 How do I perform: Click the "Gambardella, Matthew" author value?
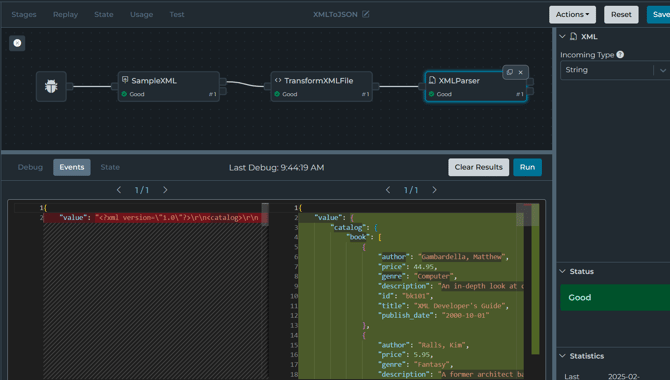click(x=461, y=256)
